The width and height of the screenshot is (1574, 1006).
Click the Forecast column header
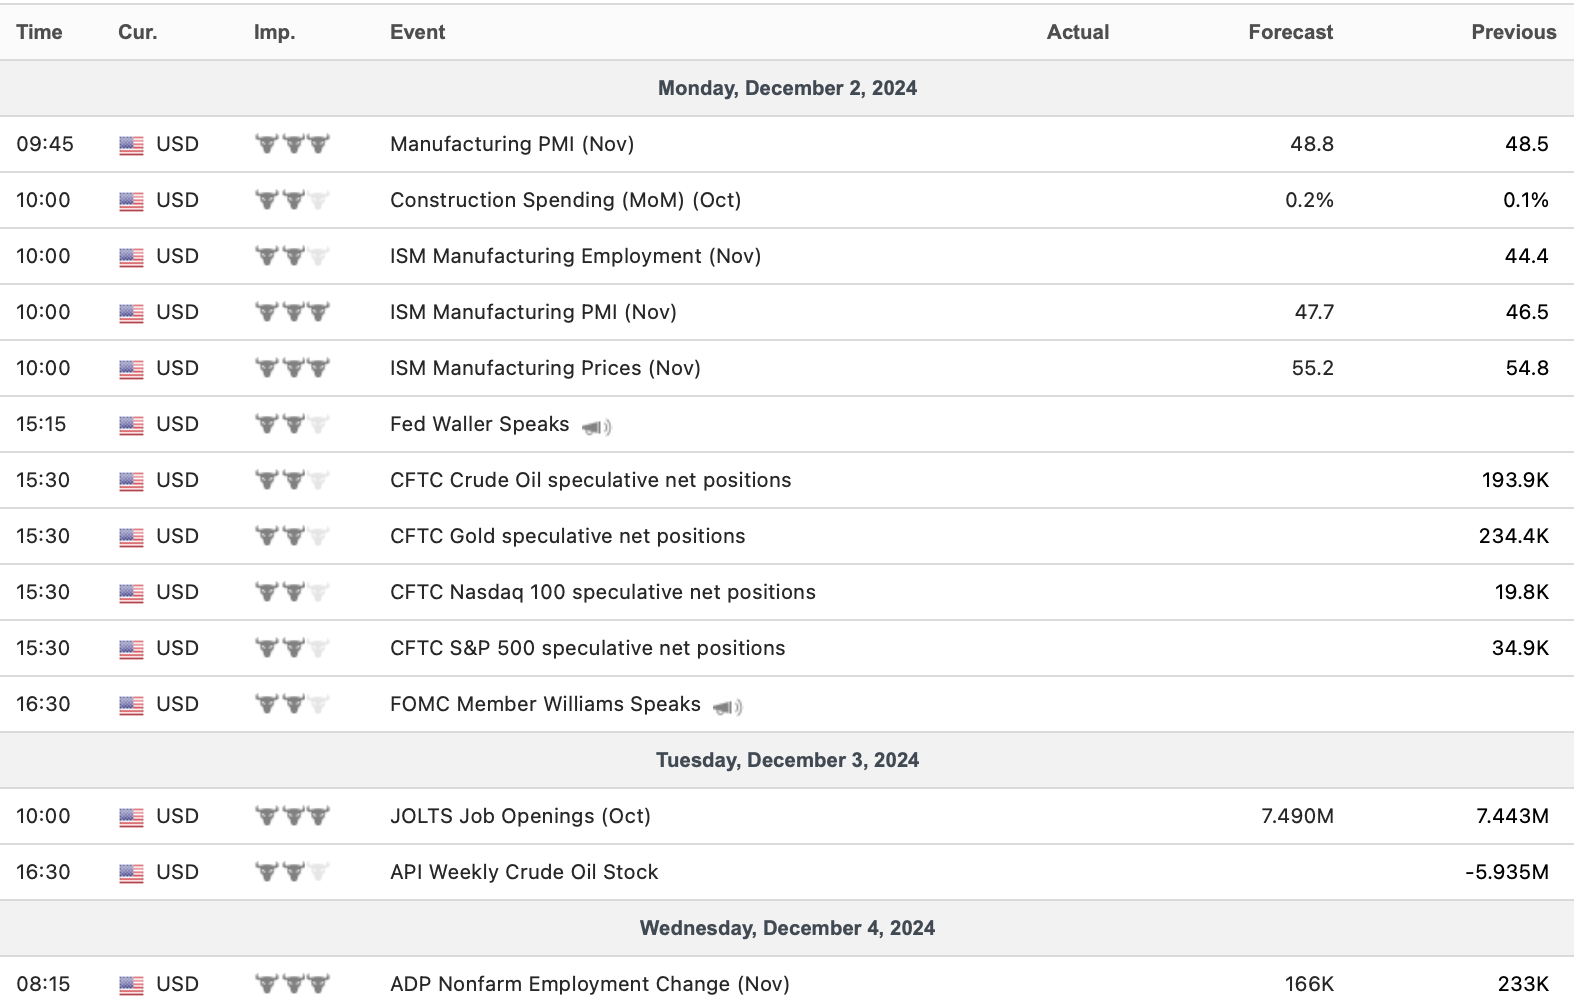[1290, 32]
